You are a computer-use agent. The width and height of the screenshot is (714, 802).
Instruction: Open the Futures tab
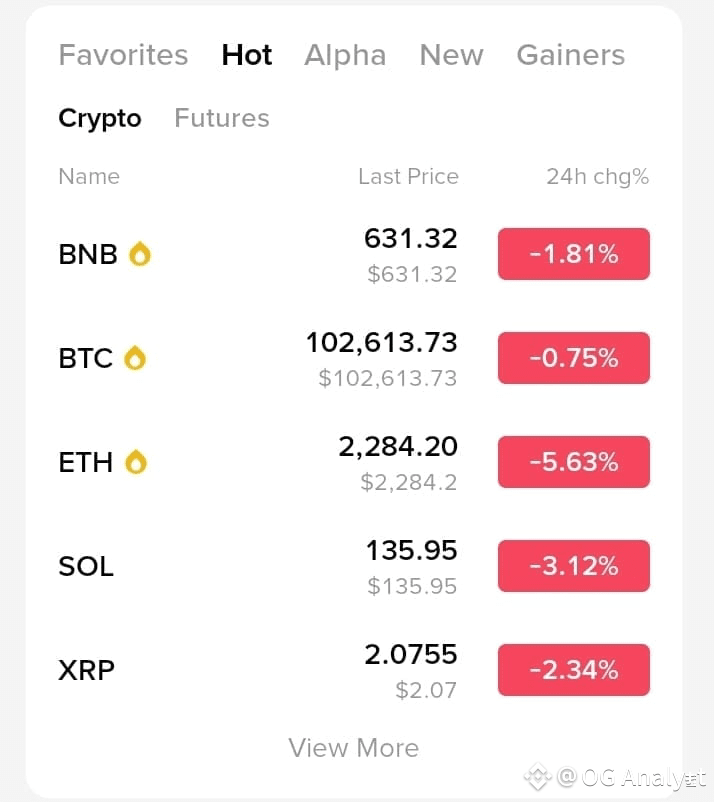[x=221, y=118]
